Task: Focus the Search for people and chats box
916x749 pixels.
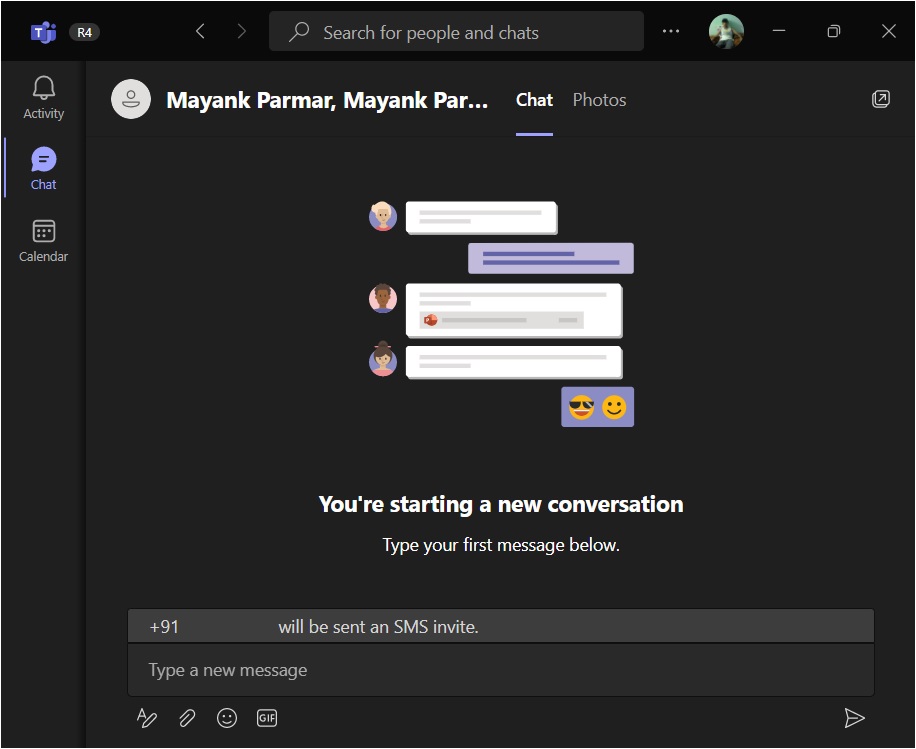Action: pyautogui.click(x=456, y=32)
